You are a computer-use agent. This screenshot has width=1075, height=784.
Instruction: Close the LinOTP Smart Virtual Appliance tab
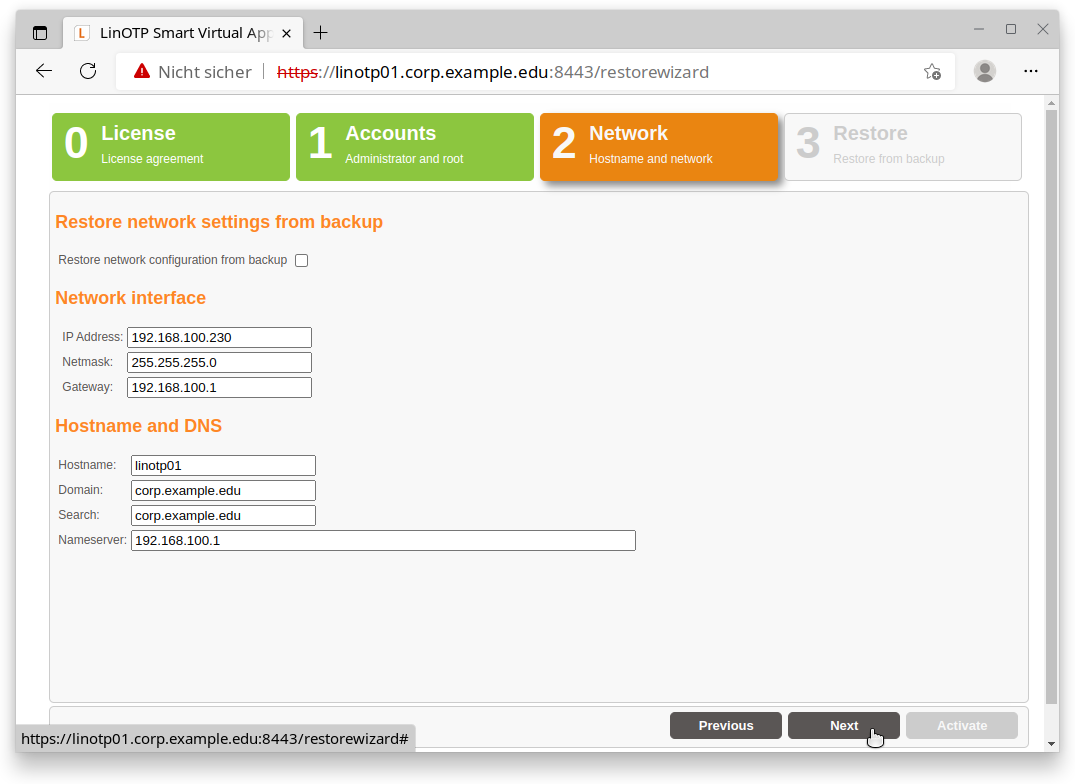pyautogui.click(x=287, y=33)
